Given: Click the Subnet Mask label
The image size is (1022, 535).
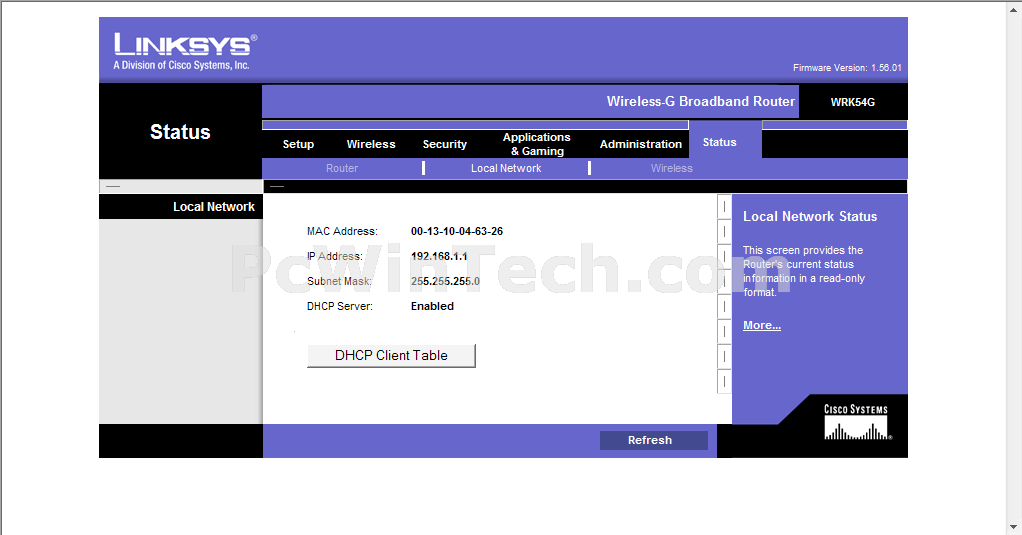Looking at the screenshot, I should point(340,282).
